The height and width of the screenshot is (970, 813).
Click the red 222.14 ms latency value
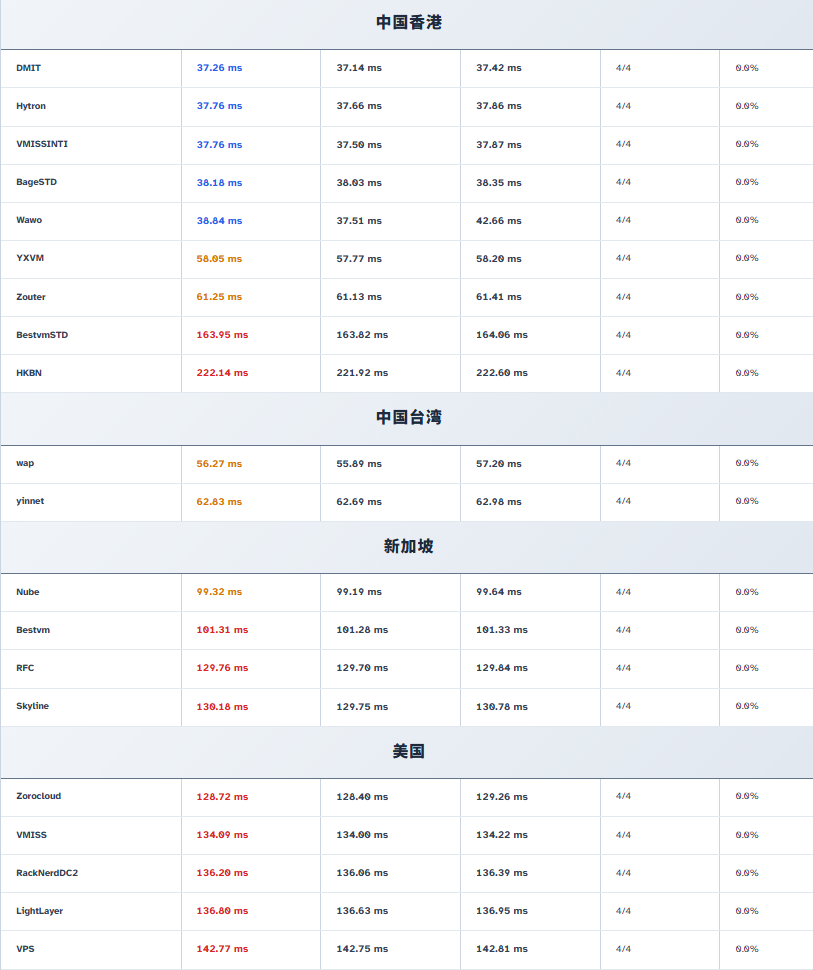[x=222, y=373]
